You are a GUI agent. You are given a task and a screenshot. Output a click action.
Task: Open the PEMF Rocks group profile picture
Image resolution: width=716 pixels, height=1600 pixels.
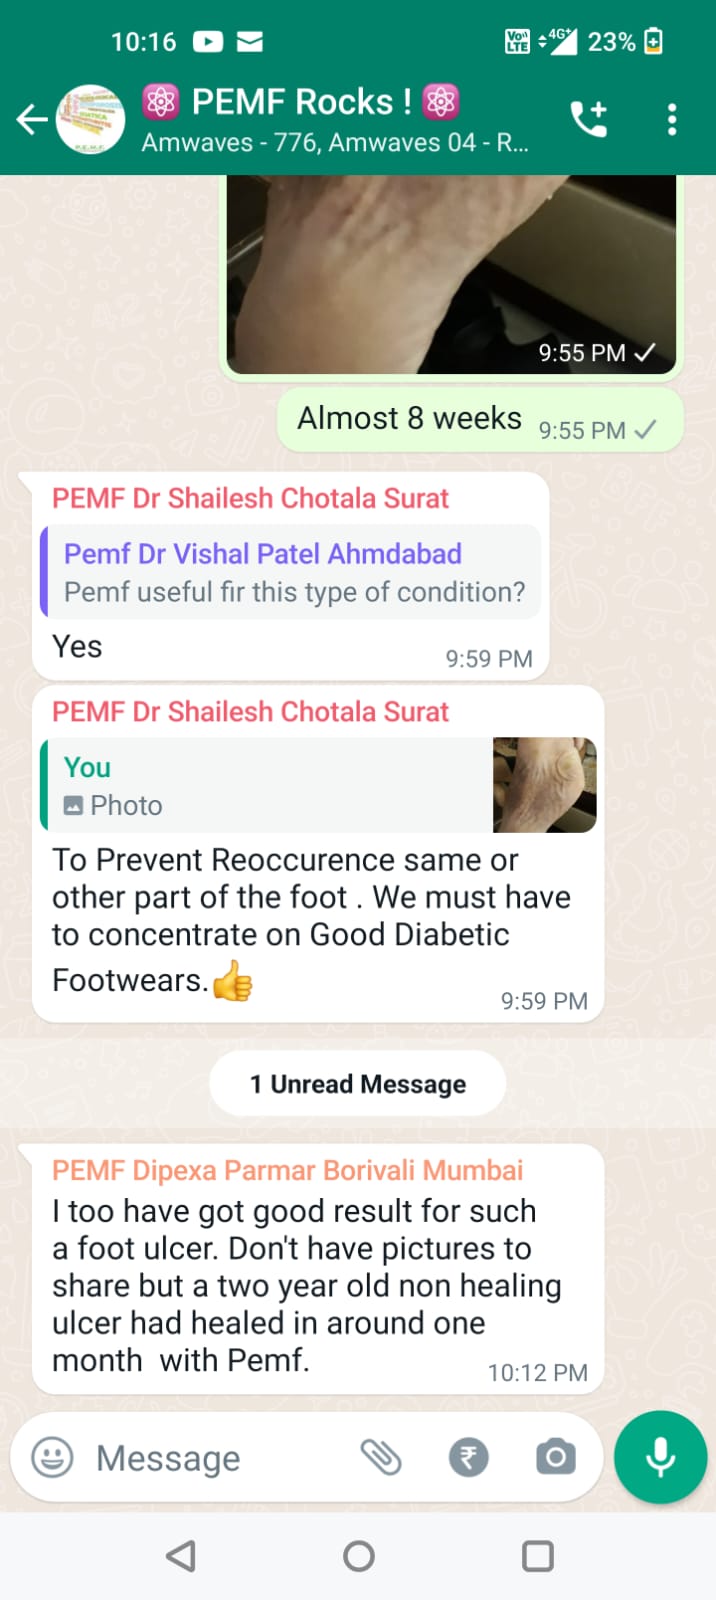(x=91, y=119)
